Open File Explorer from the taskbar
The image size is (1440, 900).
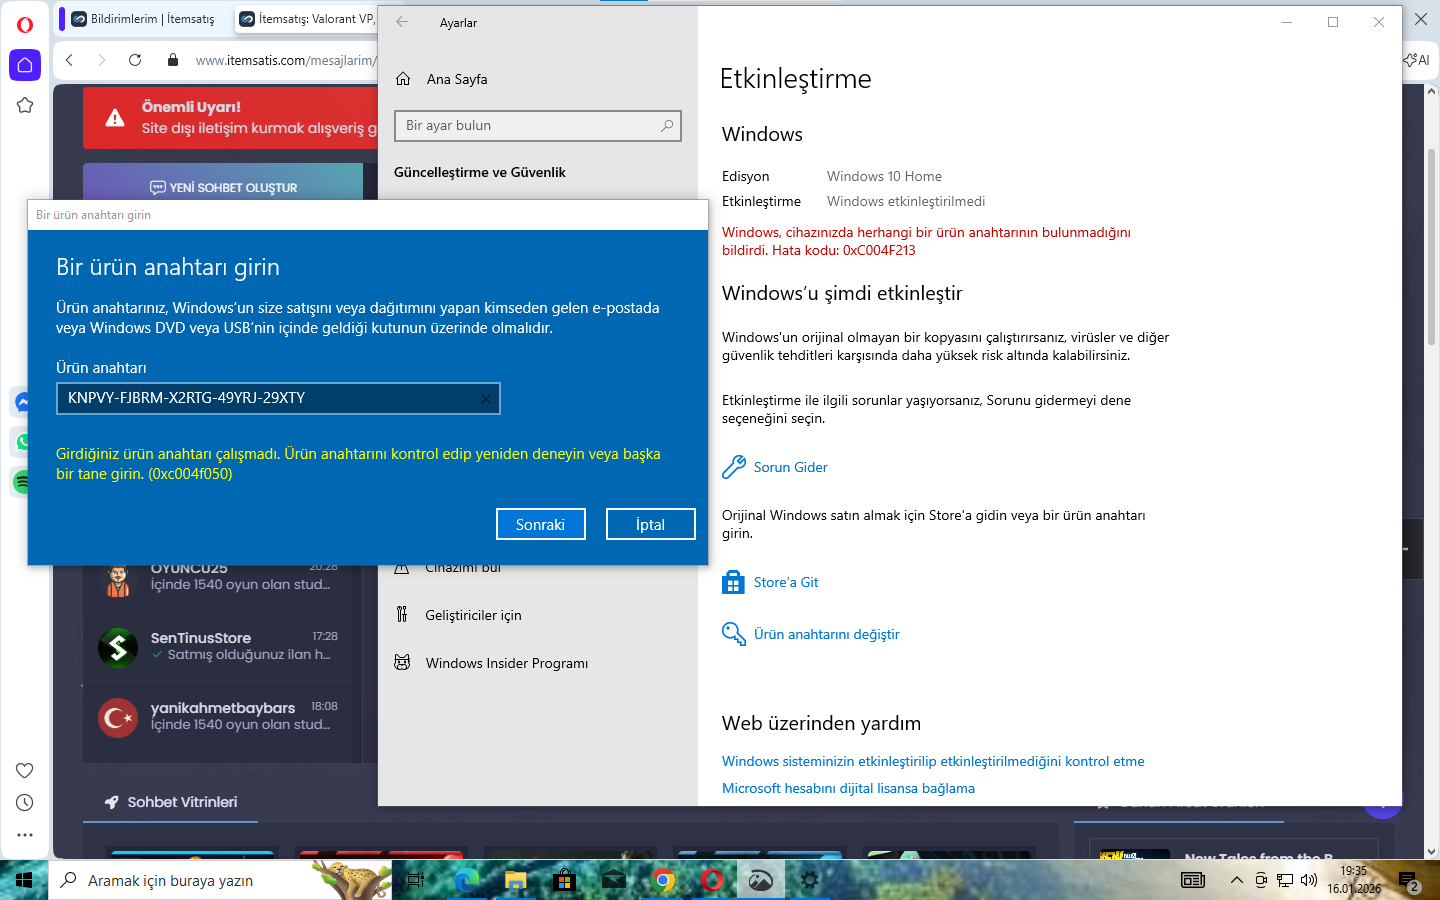pyautogui.click(x=516, y=880)
